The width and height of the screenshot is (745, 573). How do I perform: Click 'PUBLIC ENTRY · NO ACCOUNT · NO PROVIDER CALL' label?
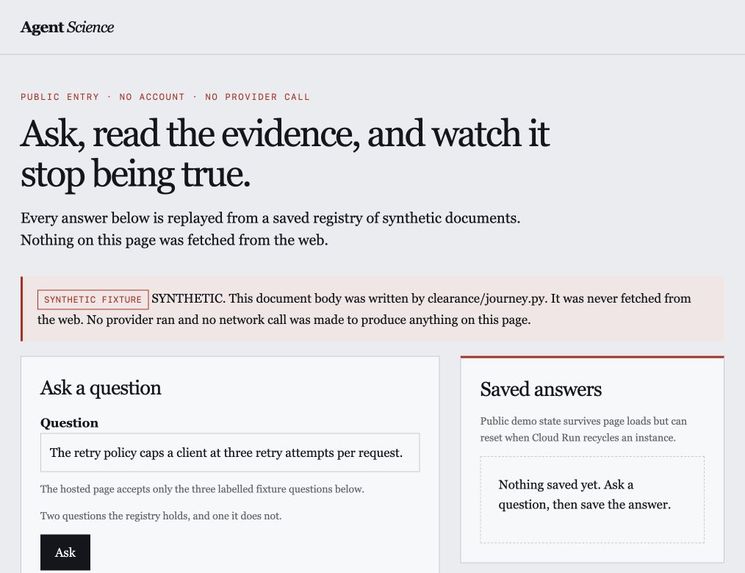pos(165,97)
